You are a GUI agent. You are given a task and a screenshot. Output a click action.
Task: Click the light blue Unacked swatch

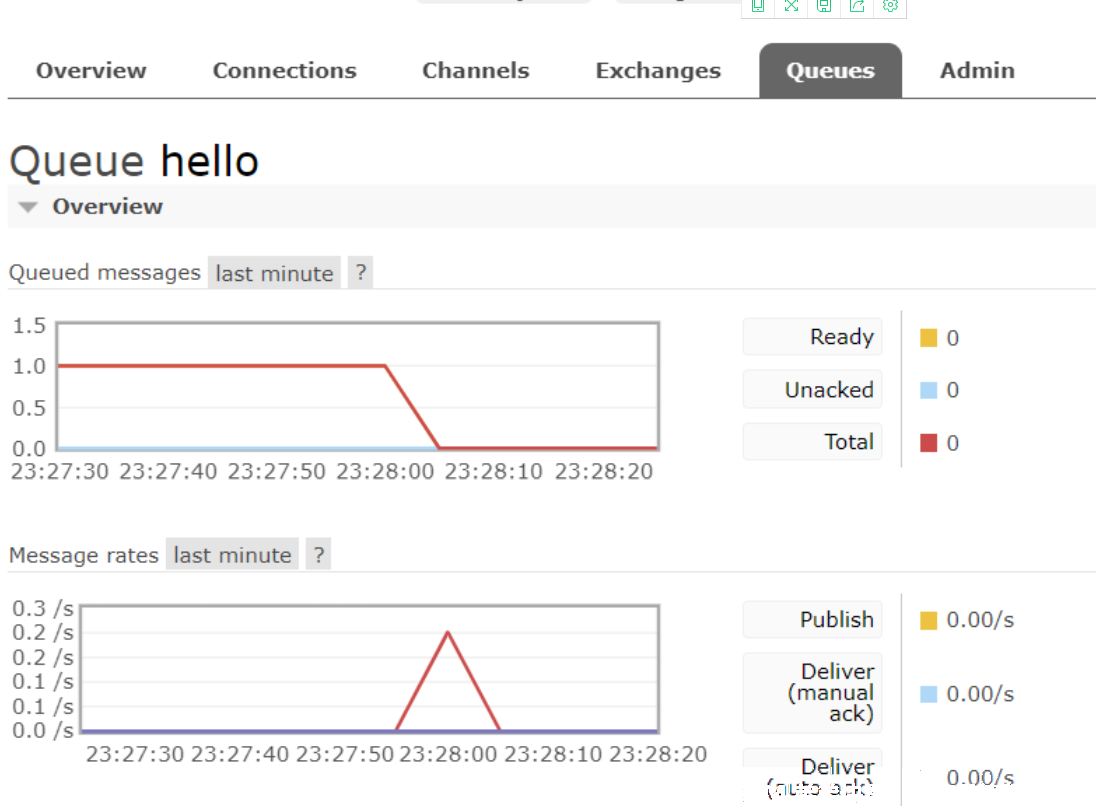click(x=928, y=390)
